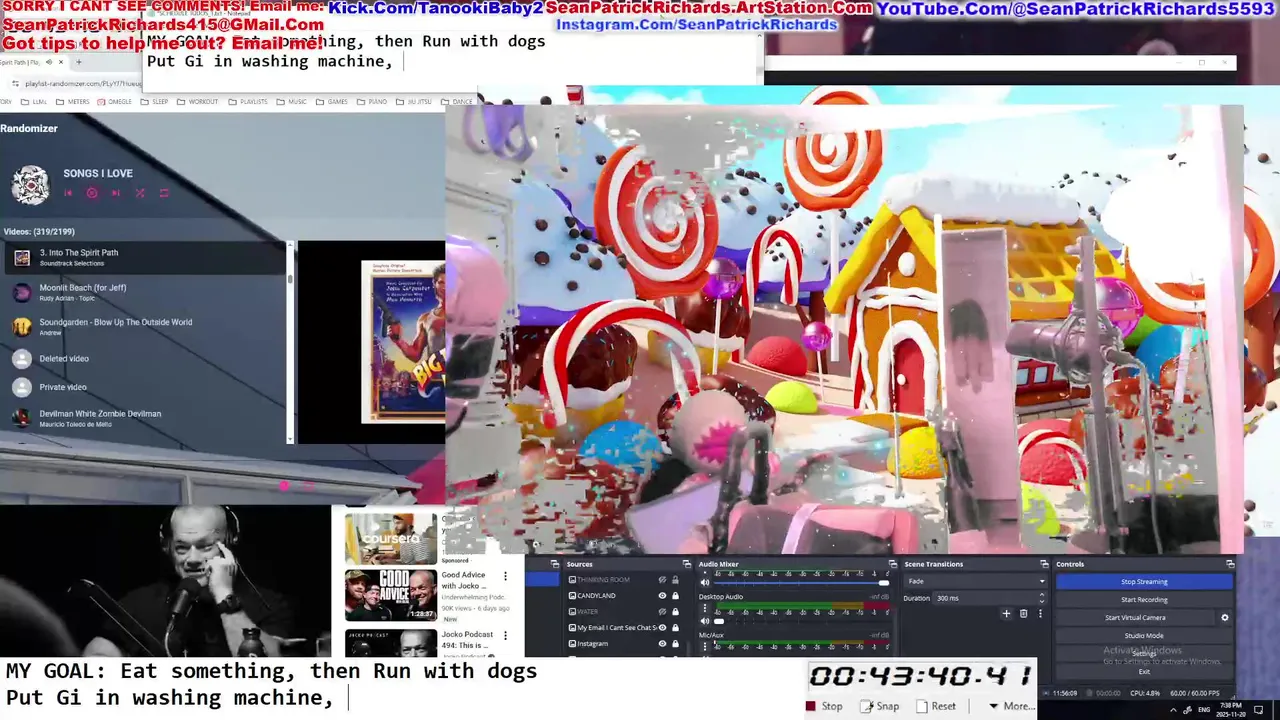Click the SONGS I LOVE playlist avatar
This screenshot has height=720, width=1280.
pyautogui.click(x=30, y=185)
